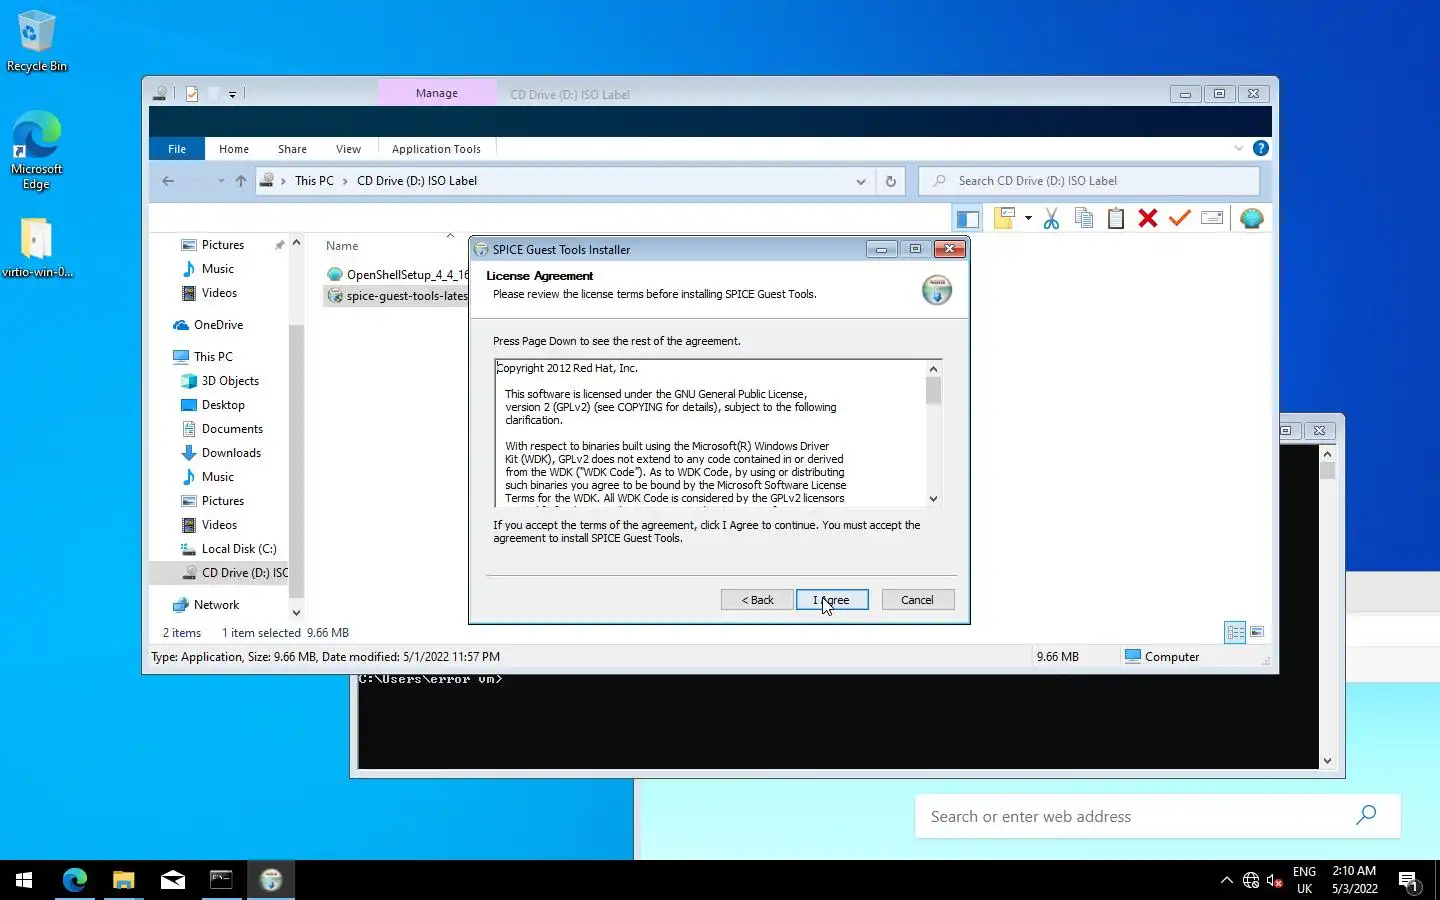This screenshot has height=900, width=1440.
Task: Select the virtio-win desktop file
Action: [37, 248]
